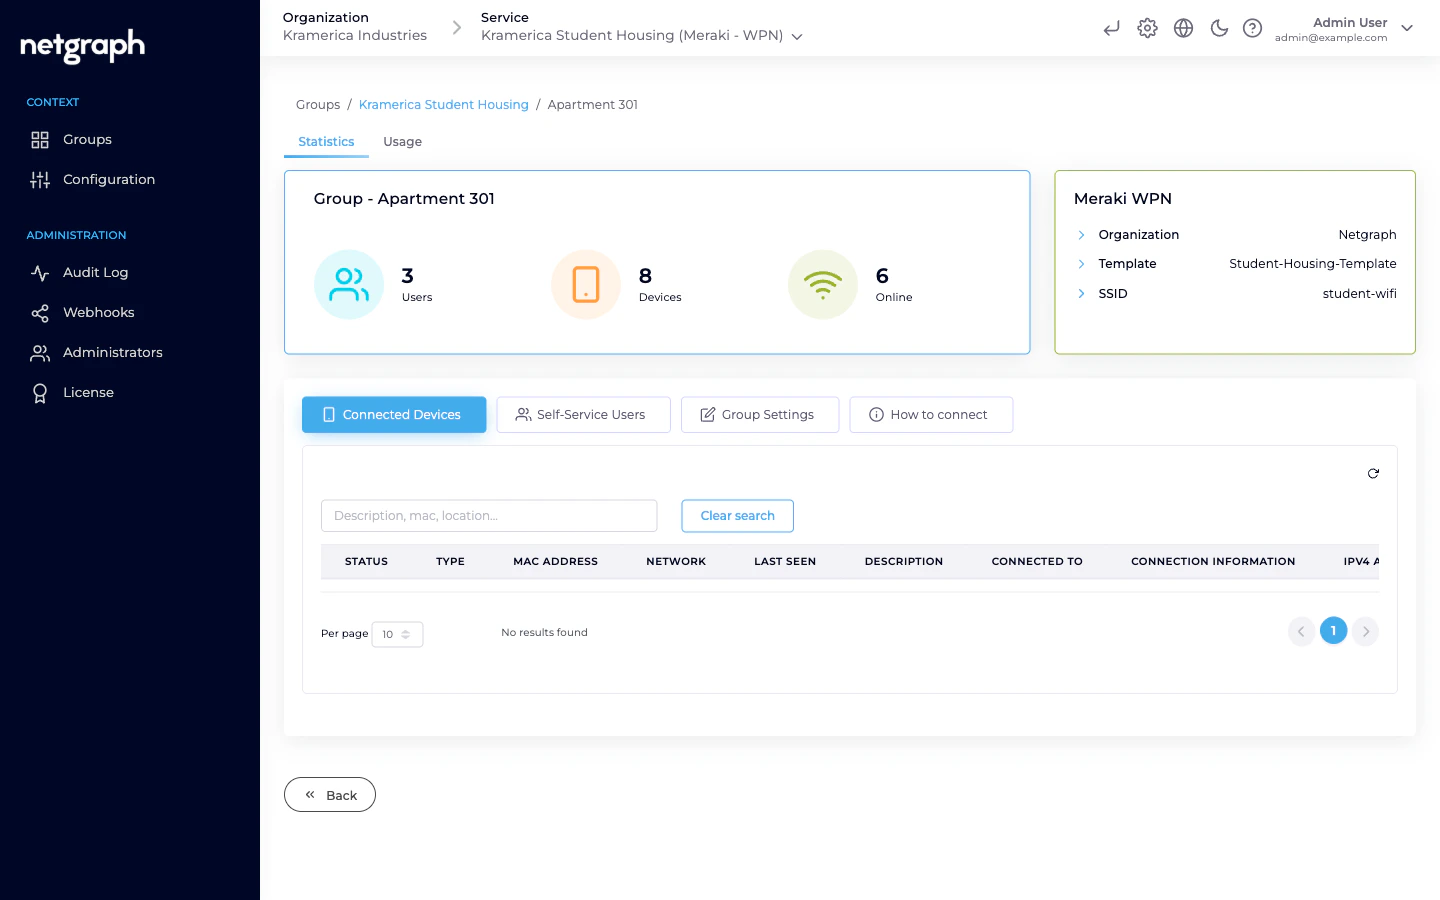The image size is (1440, 900).
Task: Click the Clear search button
Action: (x=737, y=515)
